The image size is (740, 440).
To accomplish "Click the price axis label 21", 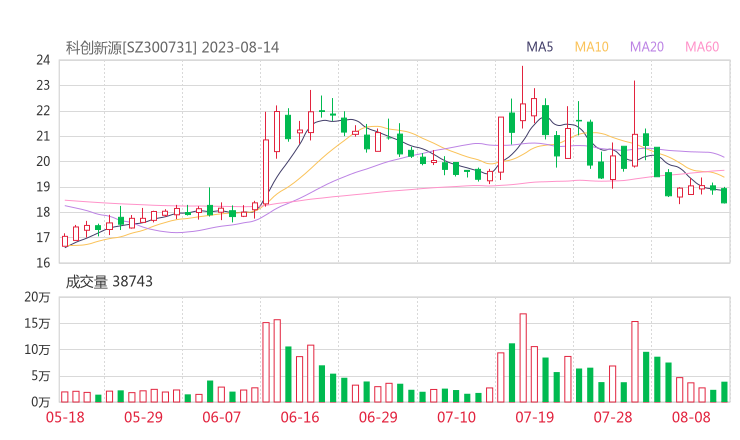I will 43,136.
